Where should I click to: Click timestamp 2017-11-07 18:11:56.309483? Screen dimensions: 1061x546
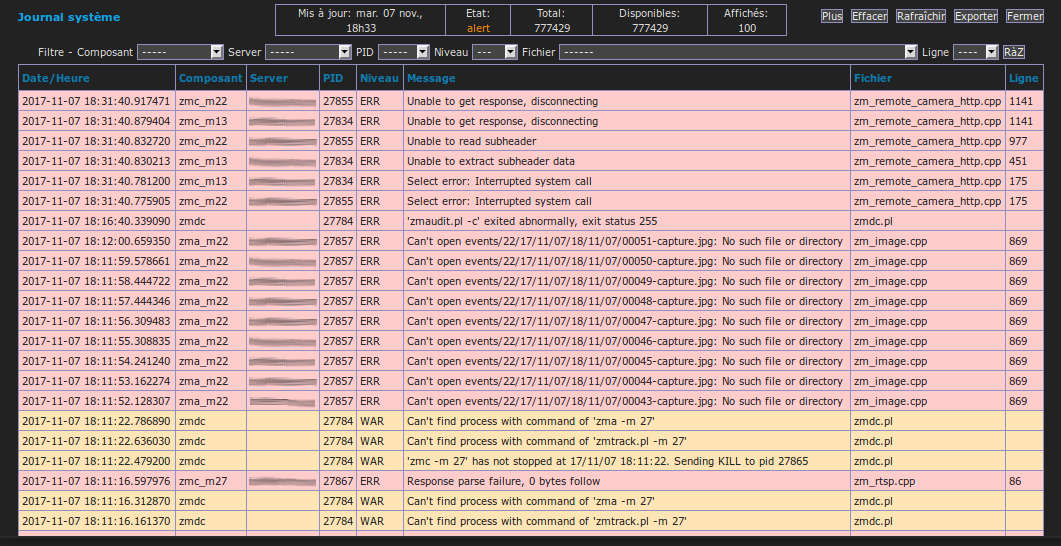(96, 321)
